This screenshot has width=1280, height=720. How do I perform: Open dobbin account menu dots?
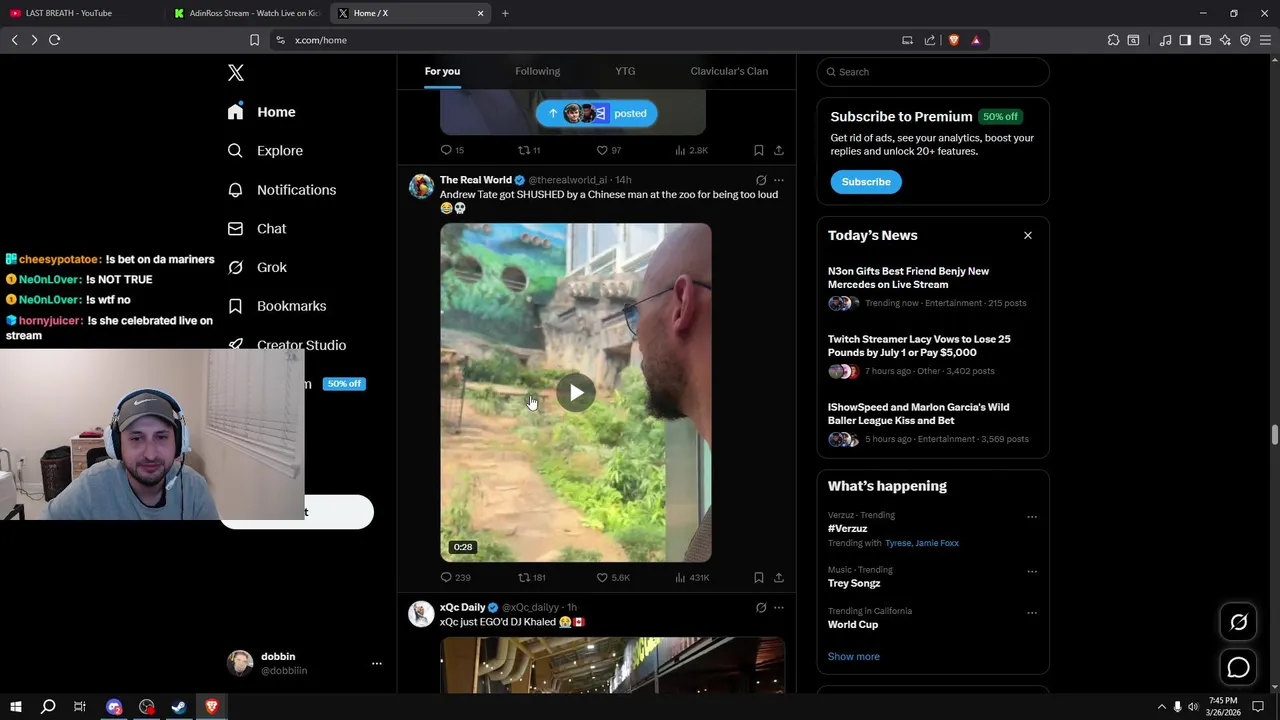click(377, 663)
